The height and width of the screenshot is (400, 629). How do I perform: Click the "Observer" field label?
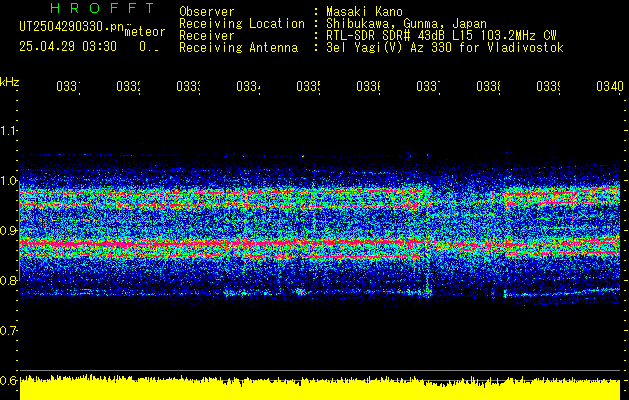(x=207, y=11)
